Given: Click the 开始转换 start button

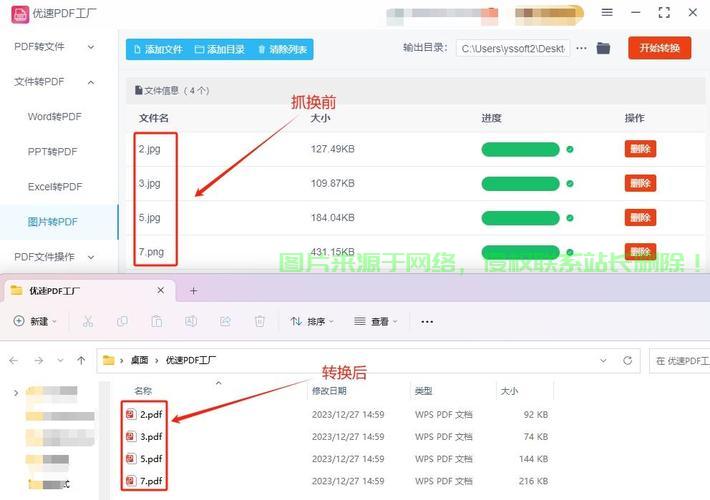Looking at the screenshot, I should (659, 48).
